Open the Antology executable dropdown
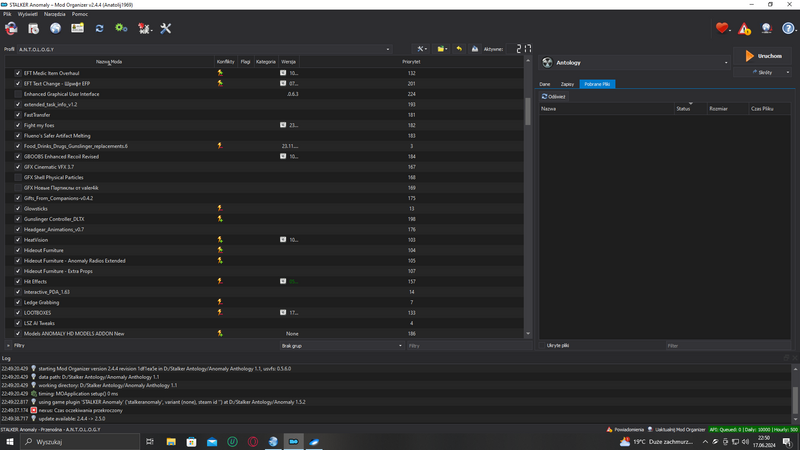The image size is (800, 450). tap(726, 63)
